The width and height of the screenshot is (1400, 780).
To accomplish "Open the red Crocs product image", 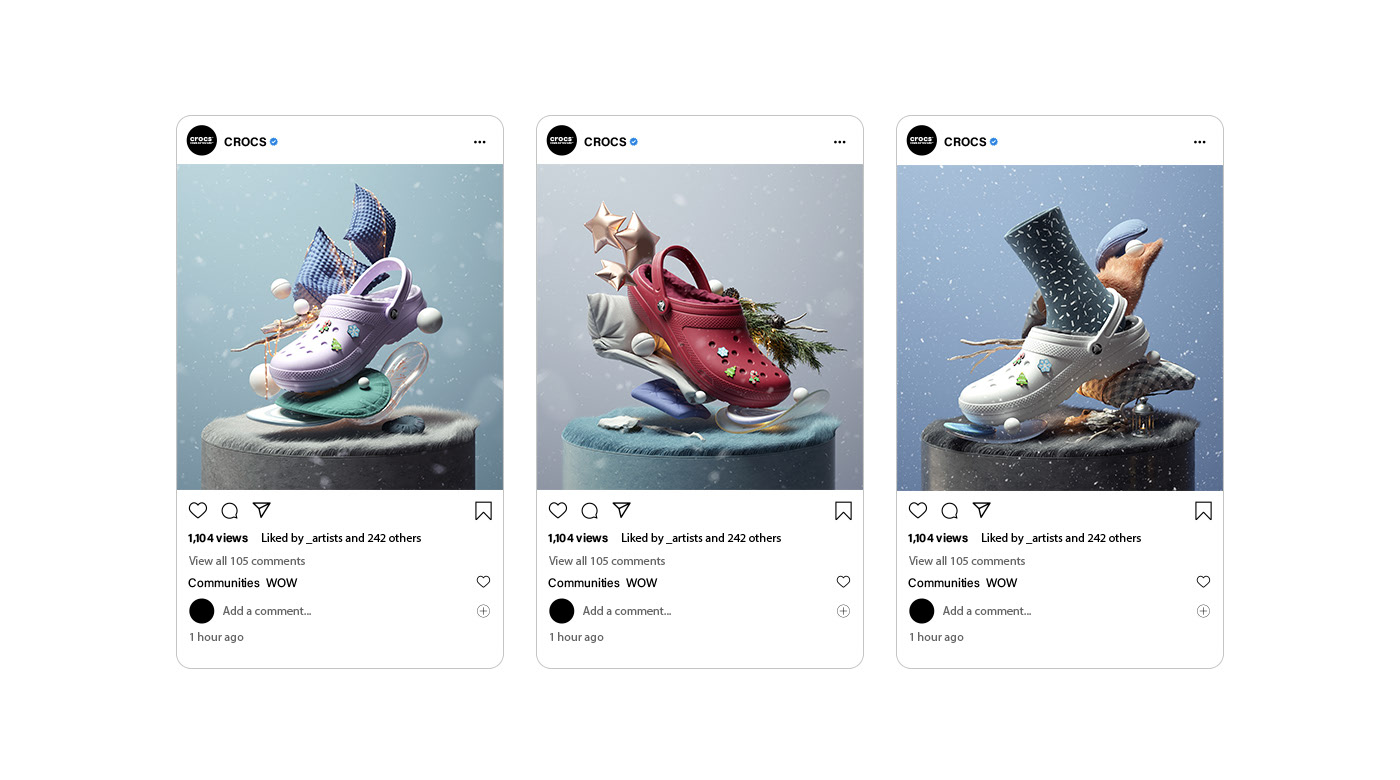I will pos(700,327).
